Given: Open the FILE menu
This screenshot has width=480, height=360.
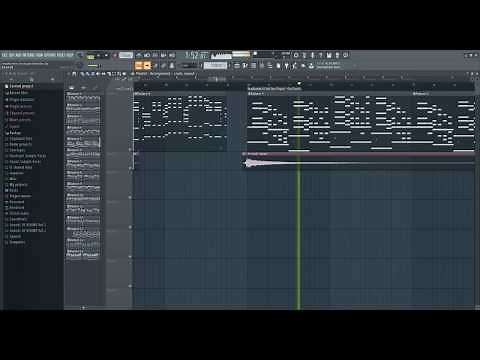Looking at the screenshot, I should [4, 55].
